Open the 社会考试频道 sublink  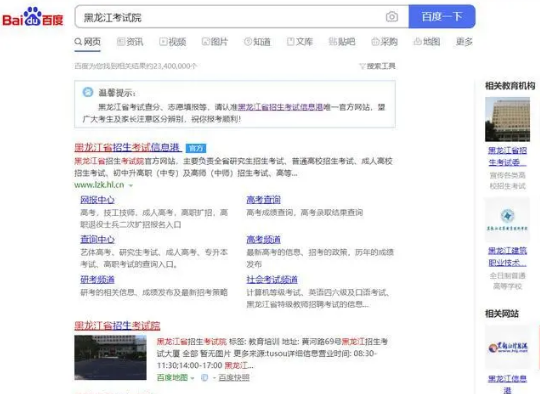272,280
